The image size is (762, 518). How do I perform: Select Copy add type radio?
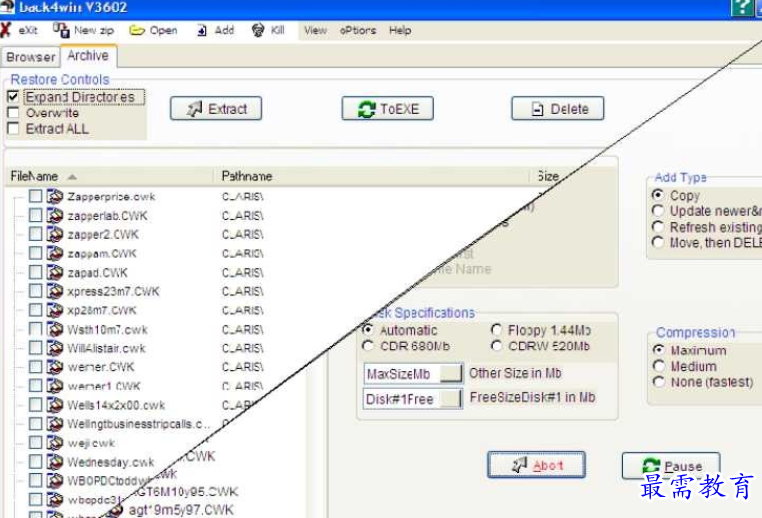[x=658, y=195]
